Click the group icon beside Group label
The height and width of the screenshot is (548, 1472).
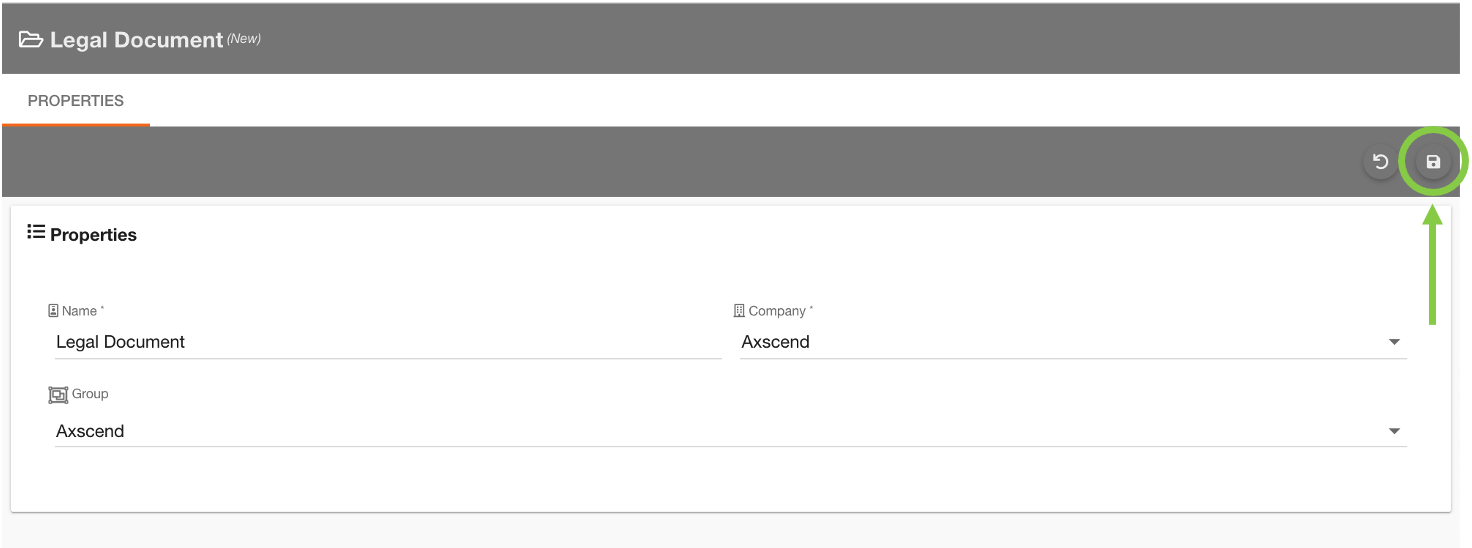tap(58, 395)
